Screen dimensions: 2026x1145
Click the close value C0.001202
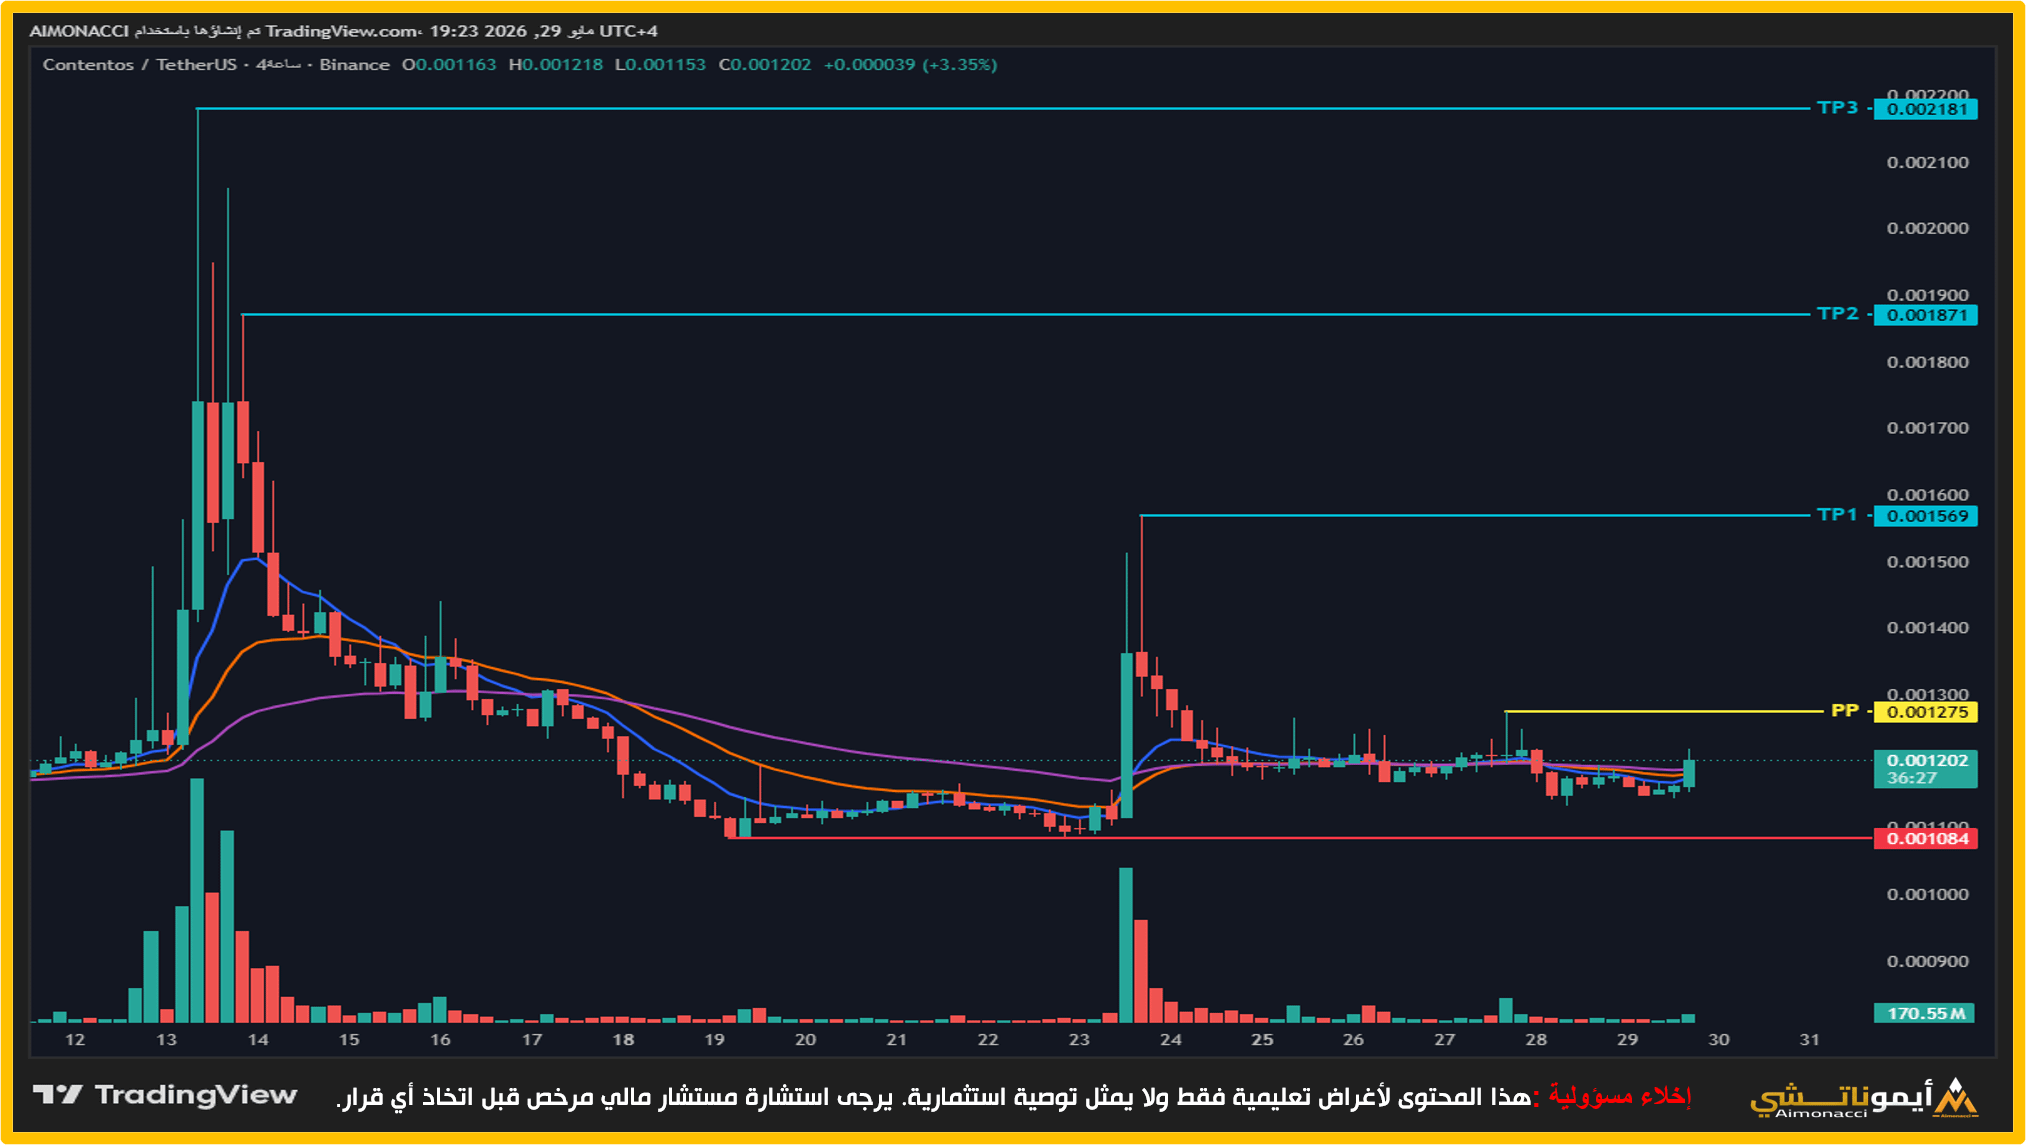(x=765, y=65)
